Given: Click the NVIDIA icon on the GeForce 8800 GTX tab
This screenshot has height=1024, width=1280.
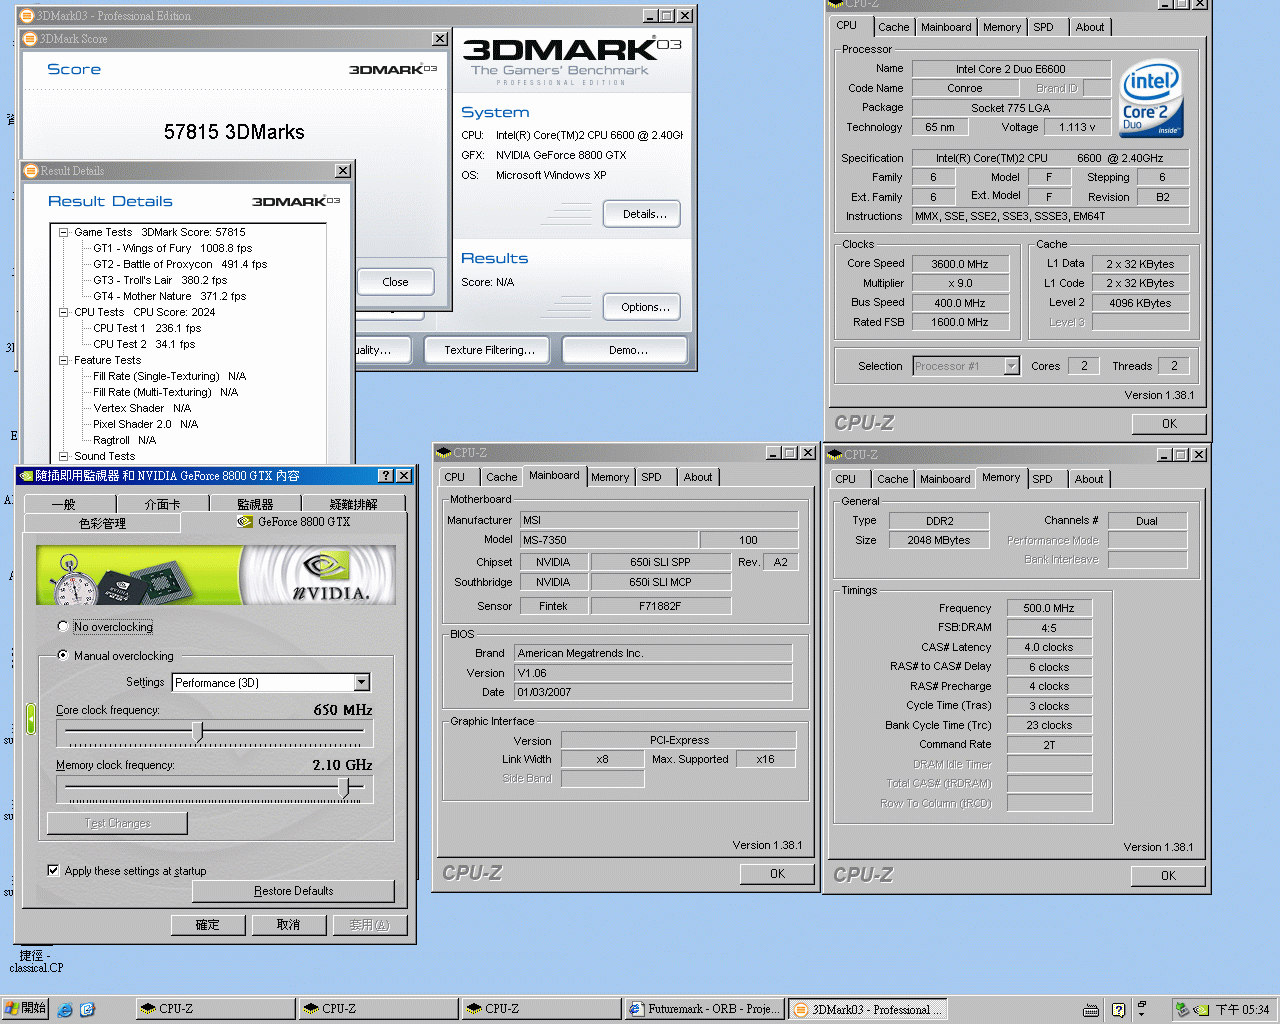Looking at the screenshot, I should [245, 522].
